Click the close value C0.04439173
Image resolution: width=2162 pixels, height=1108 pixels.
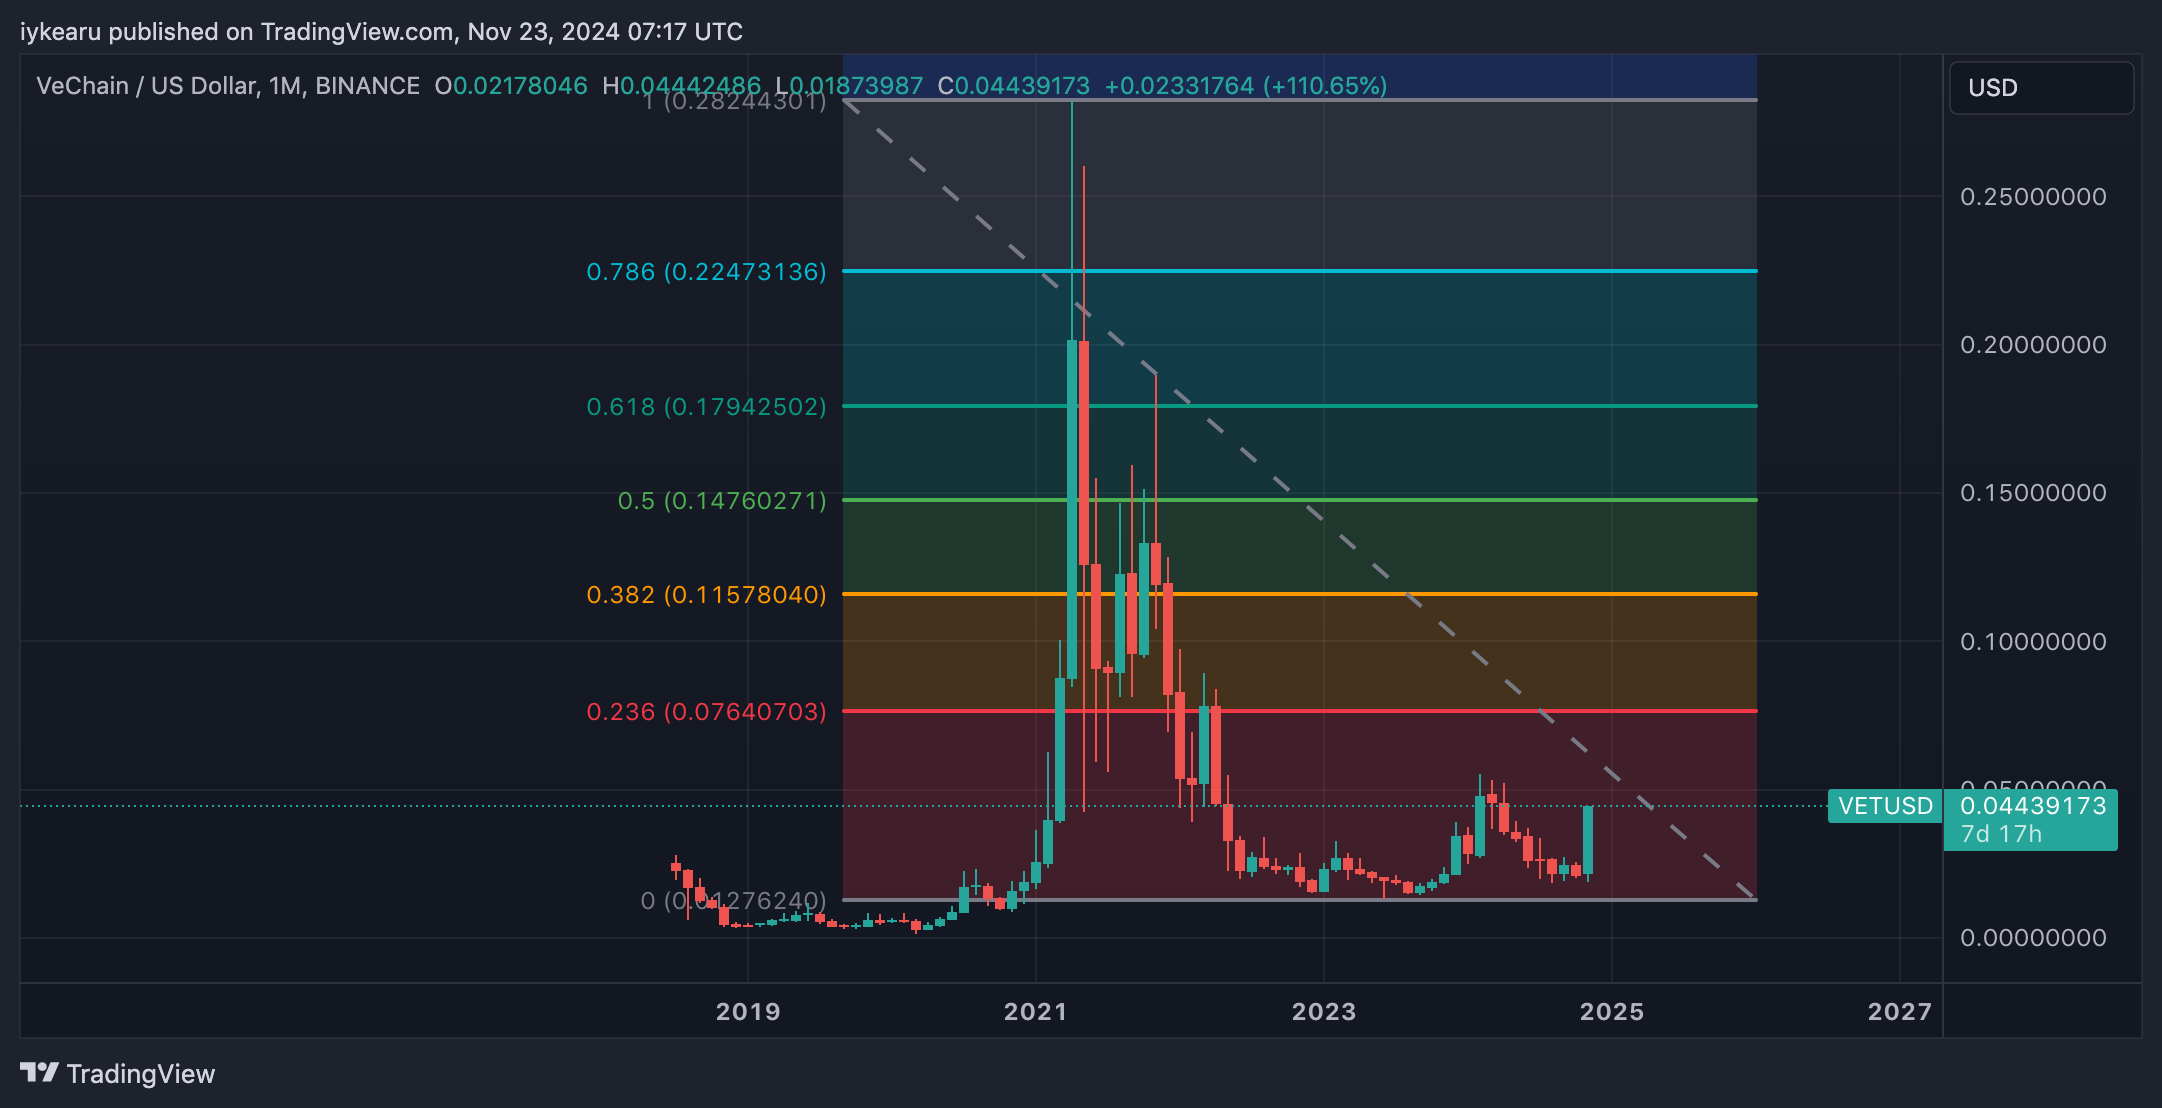[1013, 86]
